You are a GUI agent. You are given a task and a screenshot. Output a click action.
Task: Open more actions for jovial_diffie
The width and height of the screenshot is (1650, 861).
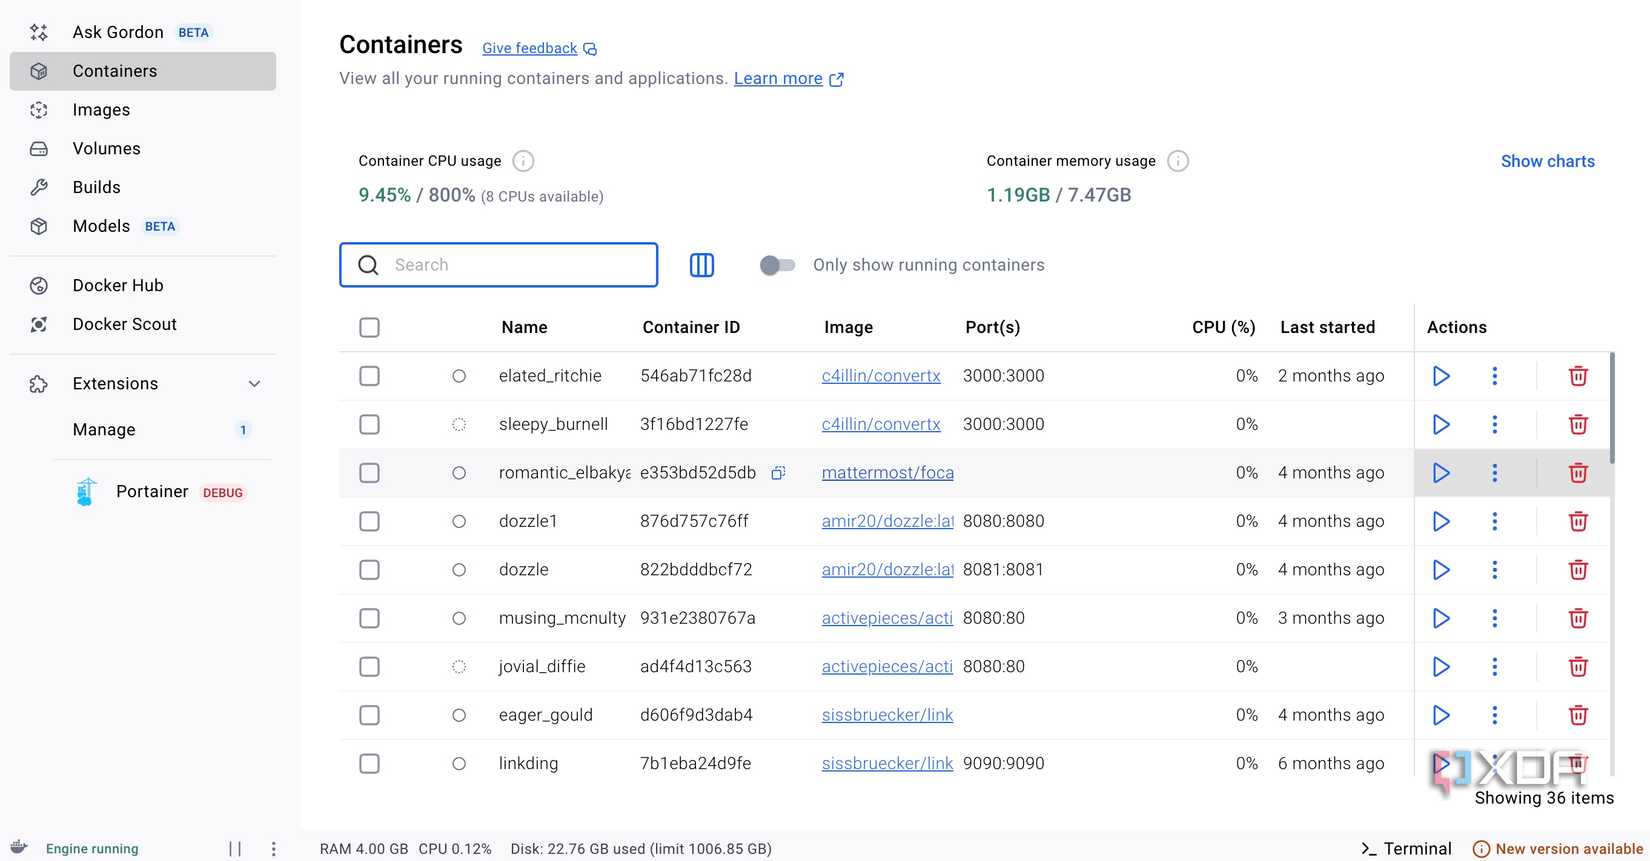pyautogui.click(x=1495, y=667)
